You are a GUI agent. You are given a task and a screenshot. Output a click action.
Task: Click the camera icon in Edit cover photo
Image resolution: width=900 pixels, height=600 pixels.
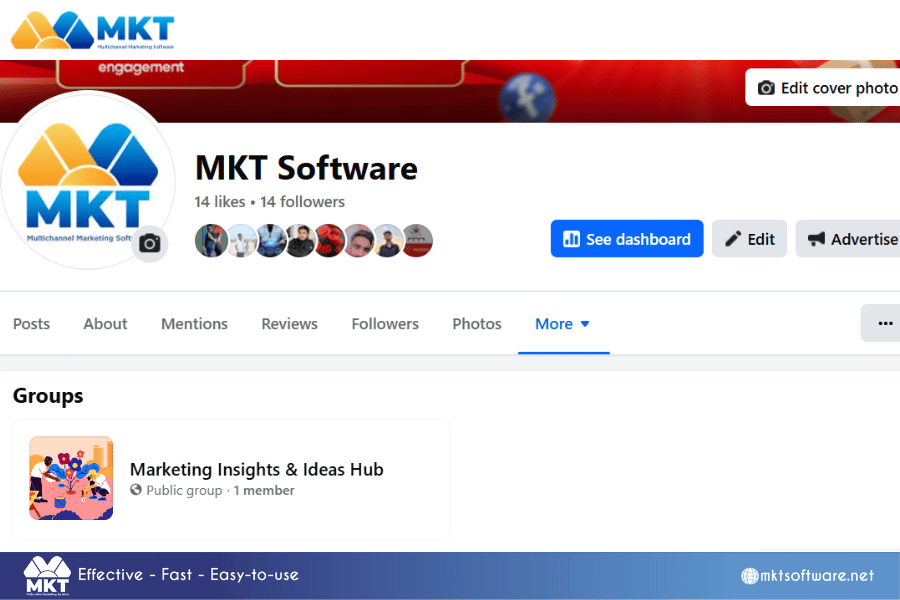pyautogui.click(x=766, y=88)
